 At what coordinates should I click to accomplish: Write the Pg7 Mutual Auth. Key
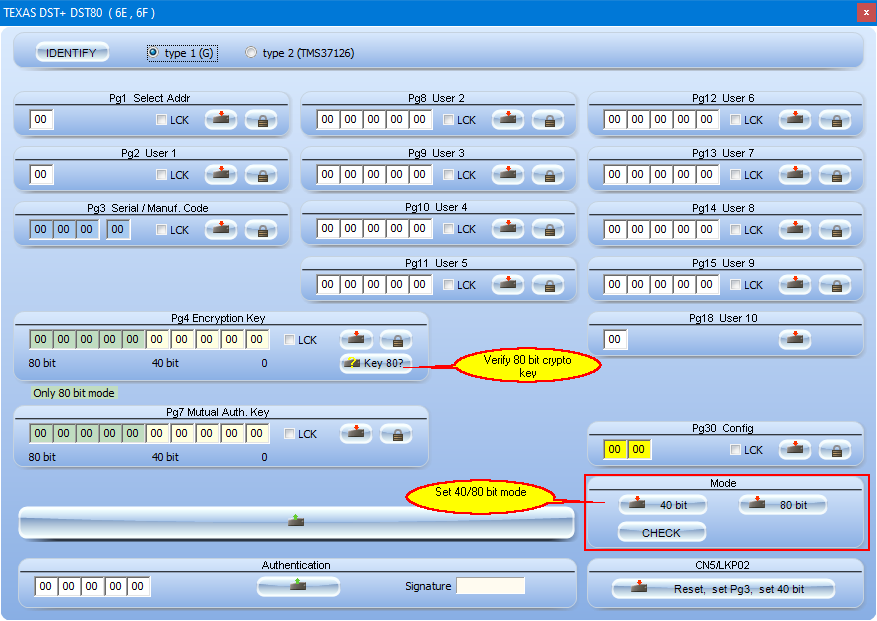coord(356,434)
